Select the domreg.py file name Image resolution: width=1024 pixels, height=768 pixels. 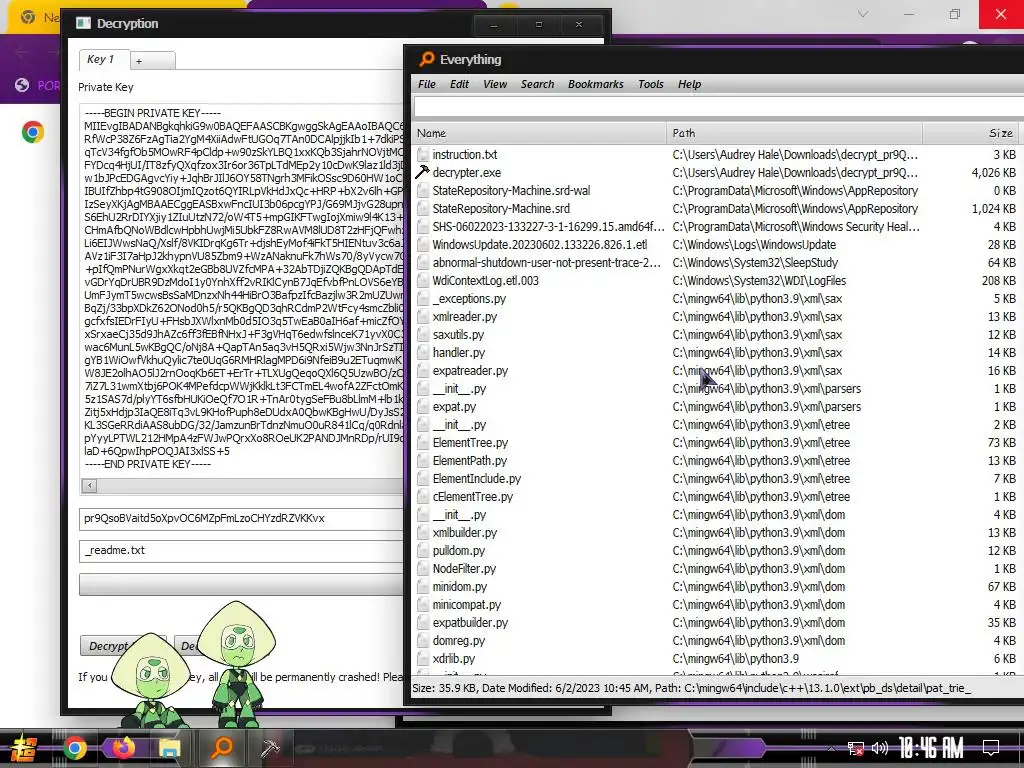(x=458, y=641)
